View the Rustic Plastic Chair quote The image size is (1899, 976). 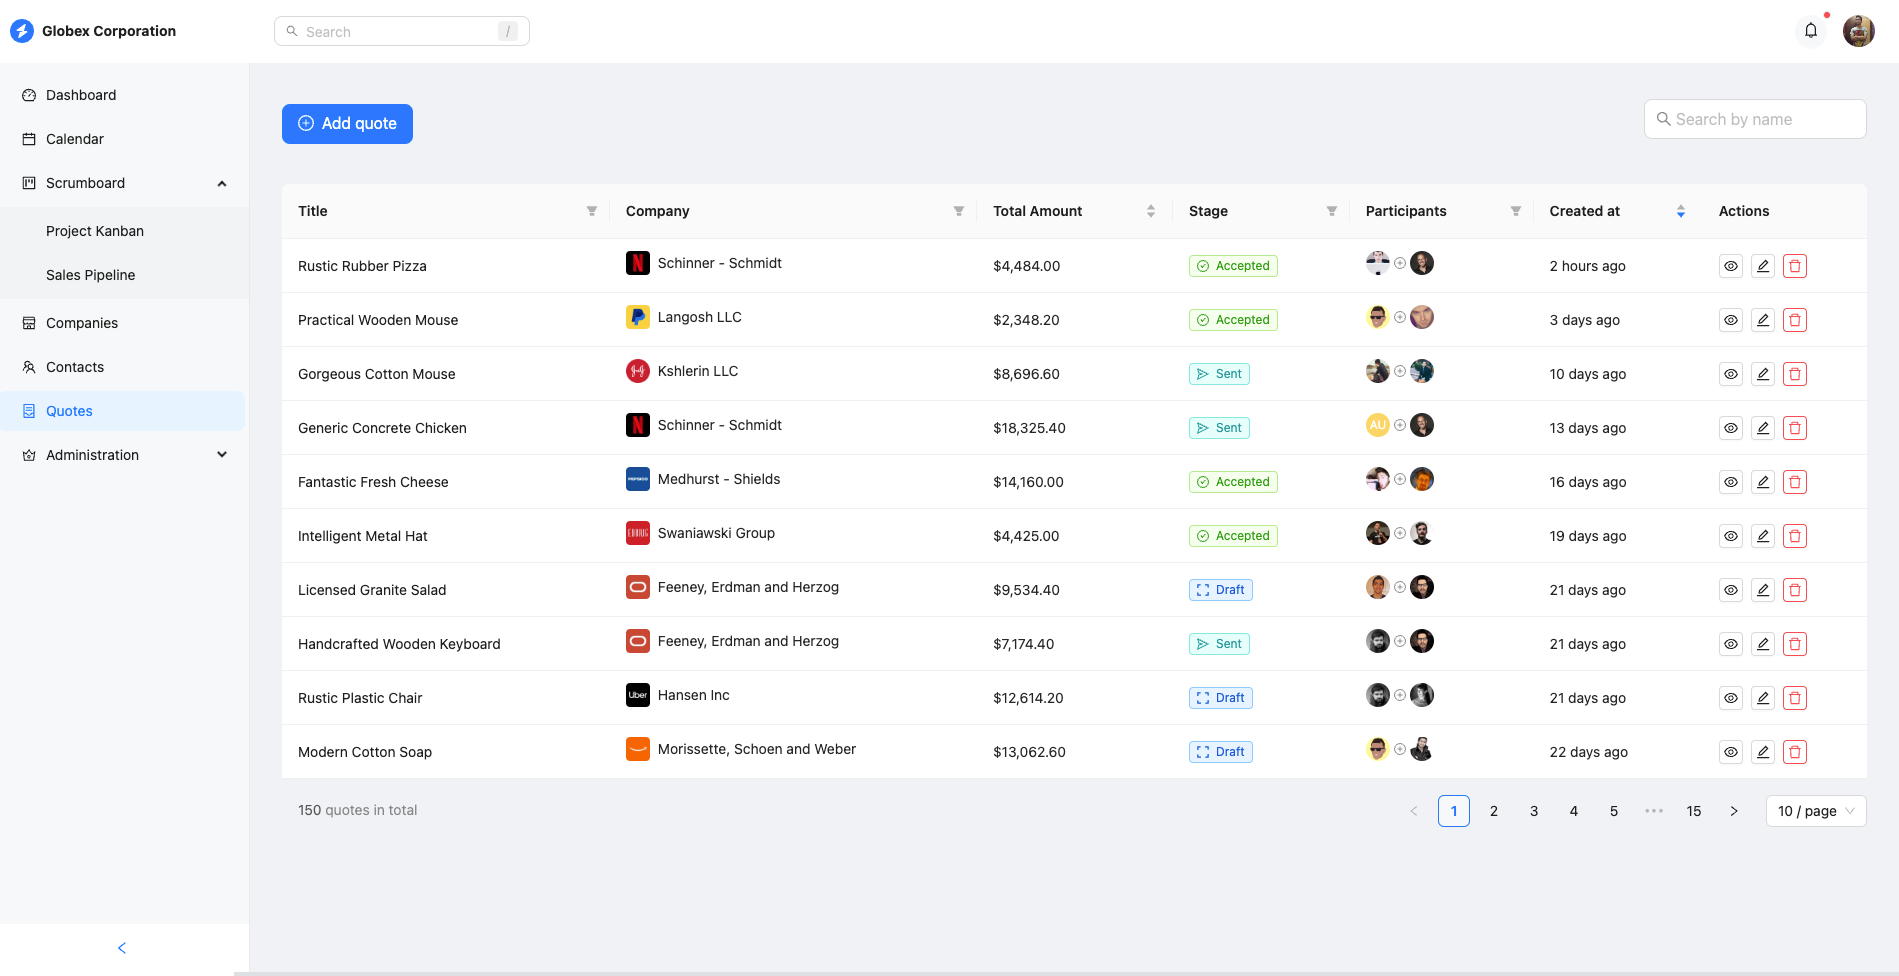1731,698
